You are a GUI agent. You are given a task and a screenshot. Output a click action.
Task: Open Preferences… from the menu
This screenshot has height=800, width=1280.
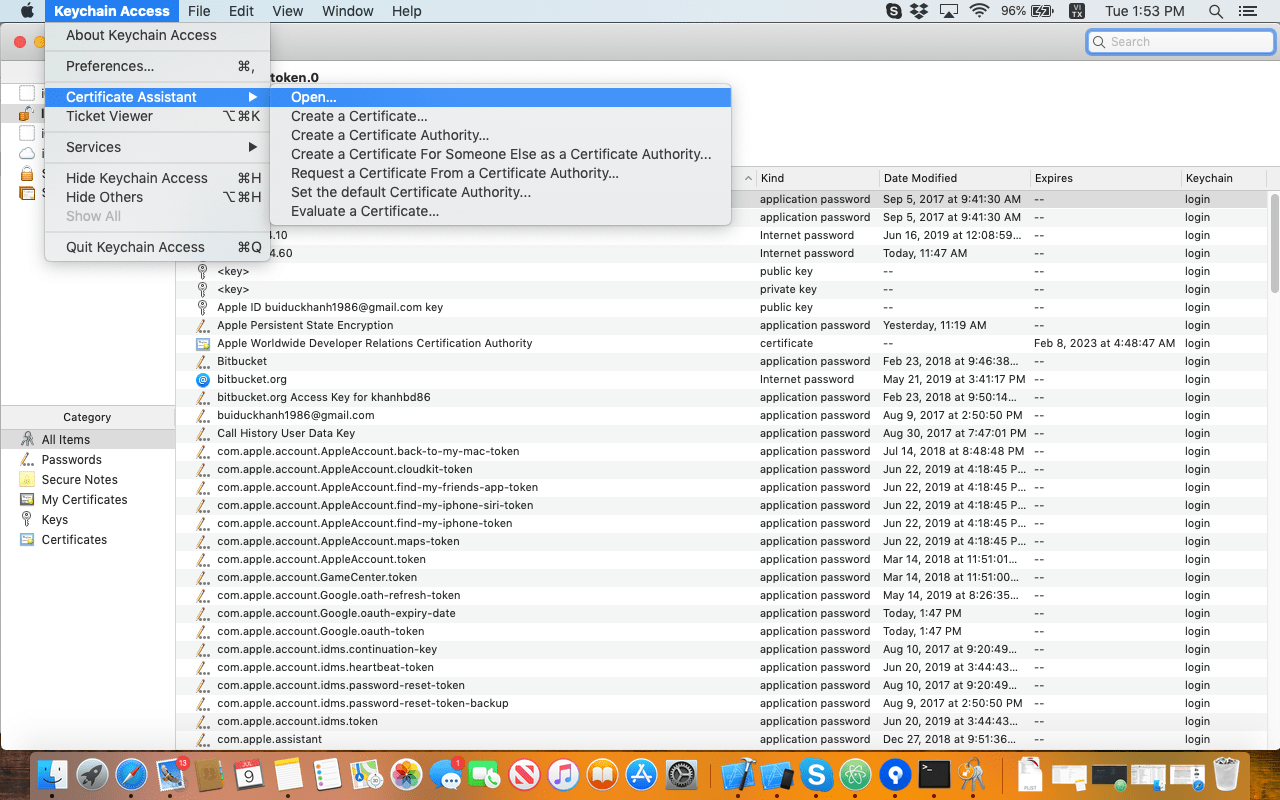pos(157,66)
